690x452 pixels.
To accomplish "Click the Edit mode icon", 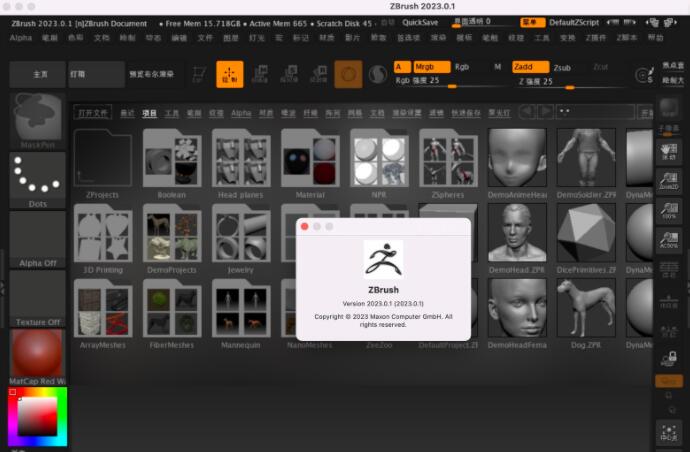I will (199, 74).
